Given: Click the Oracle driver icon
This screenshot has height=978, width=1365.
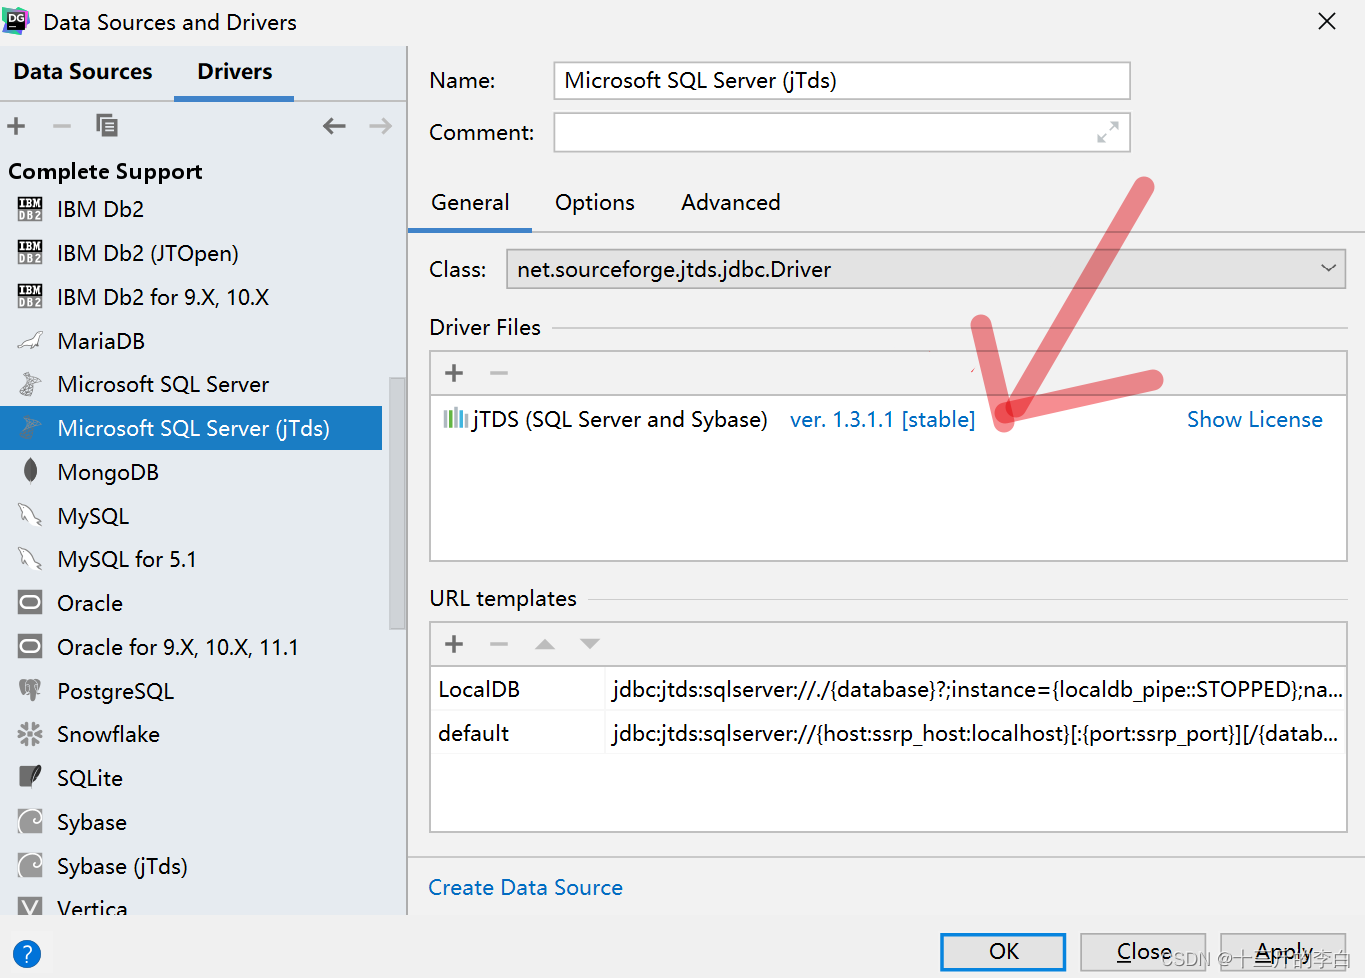Looking at the screenshot, I should pos(30,603).
